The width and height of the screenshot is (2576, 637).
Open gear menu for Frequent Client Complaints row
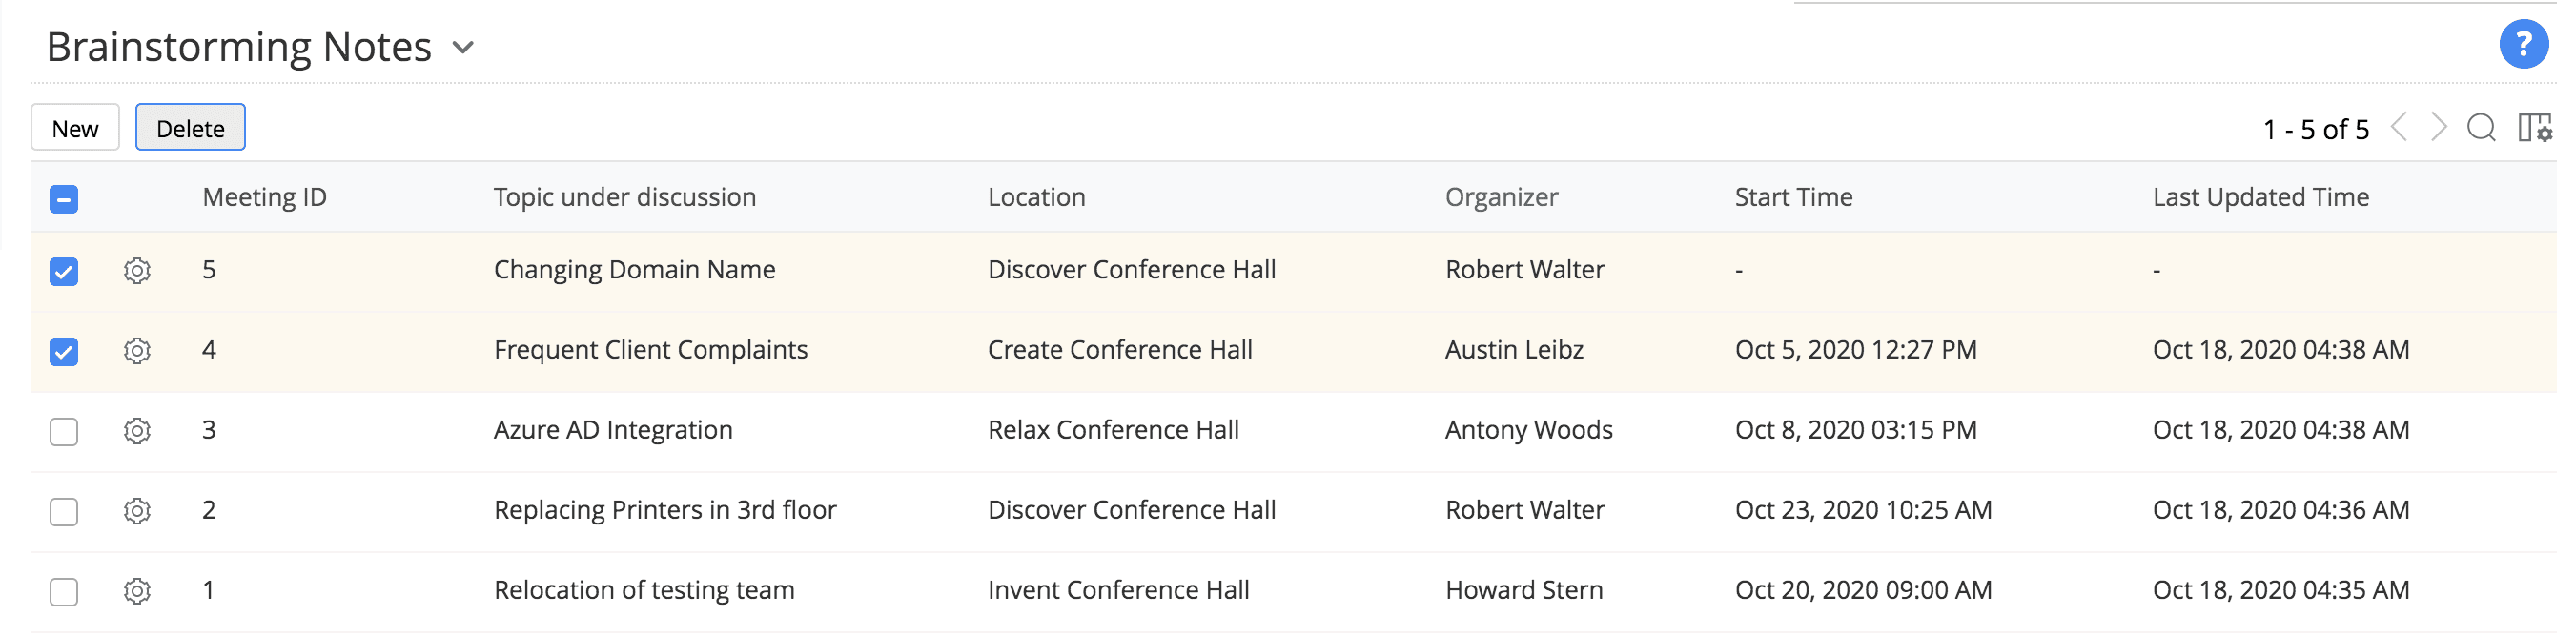click(x=137, y=350)
